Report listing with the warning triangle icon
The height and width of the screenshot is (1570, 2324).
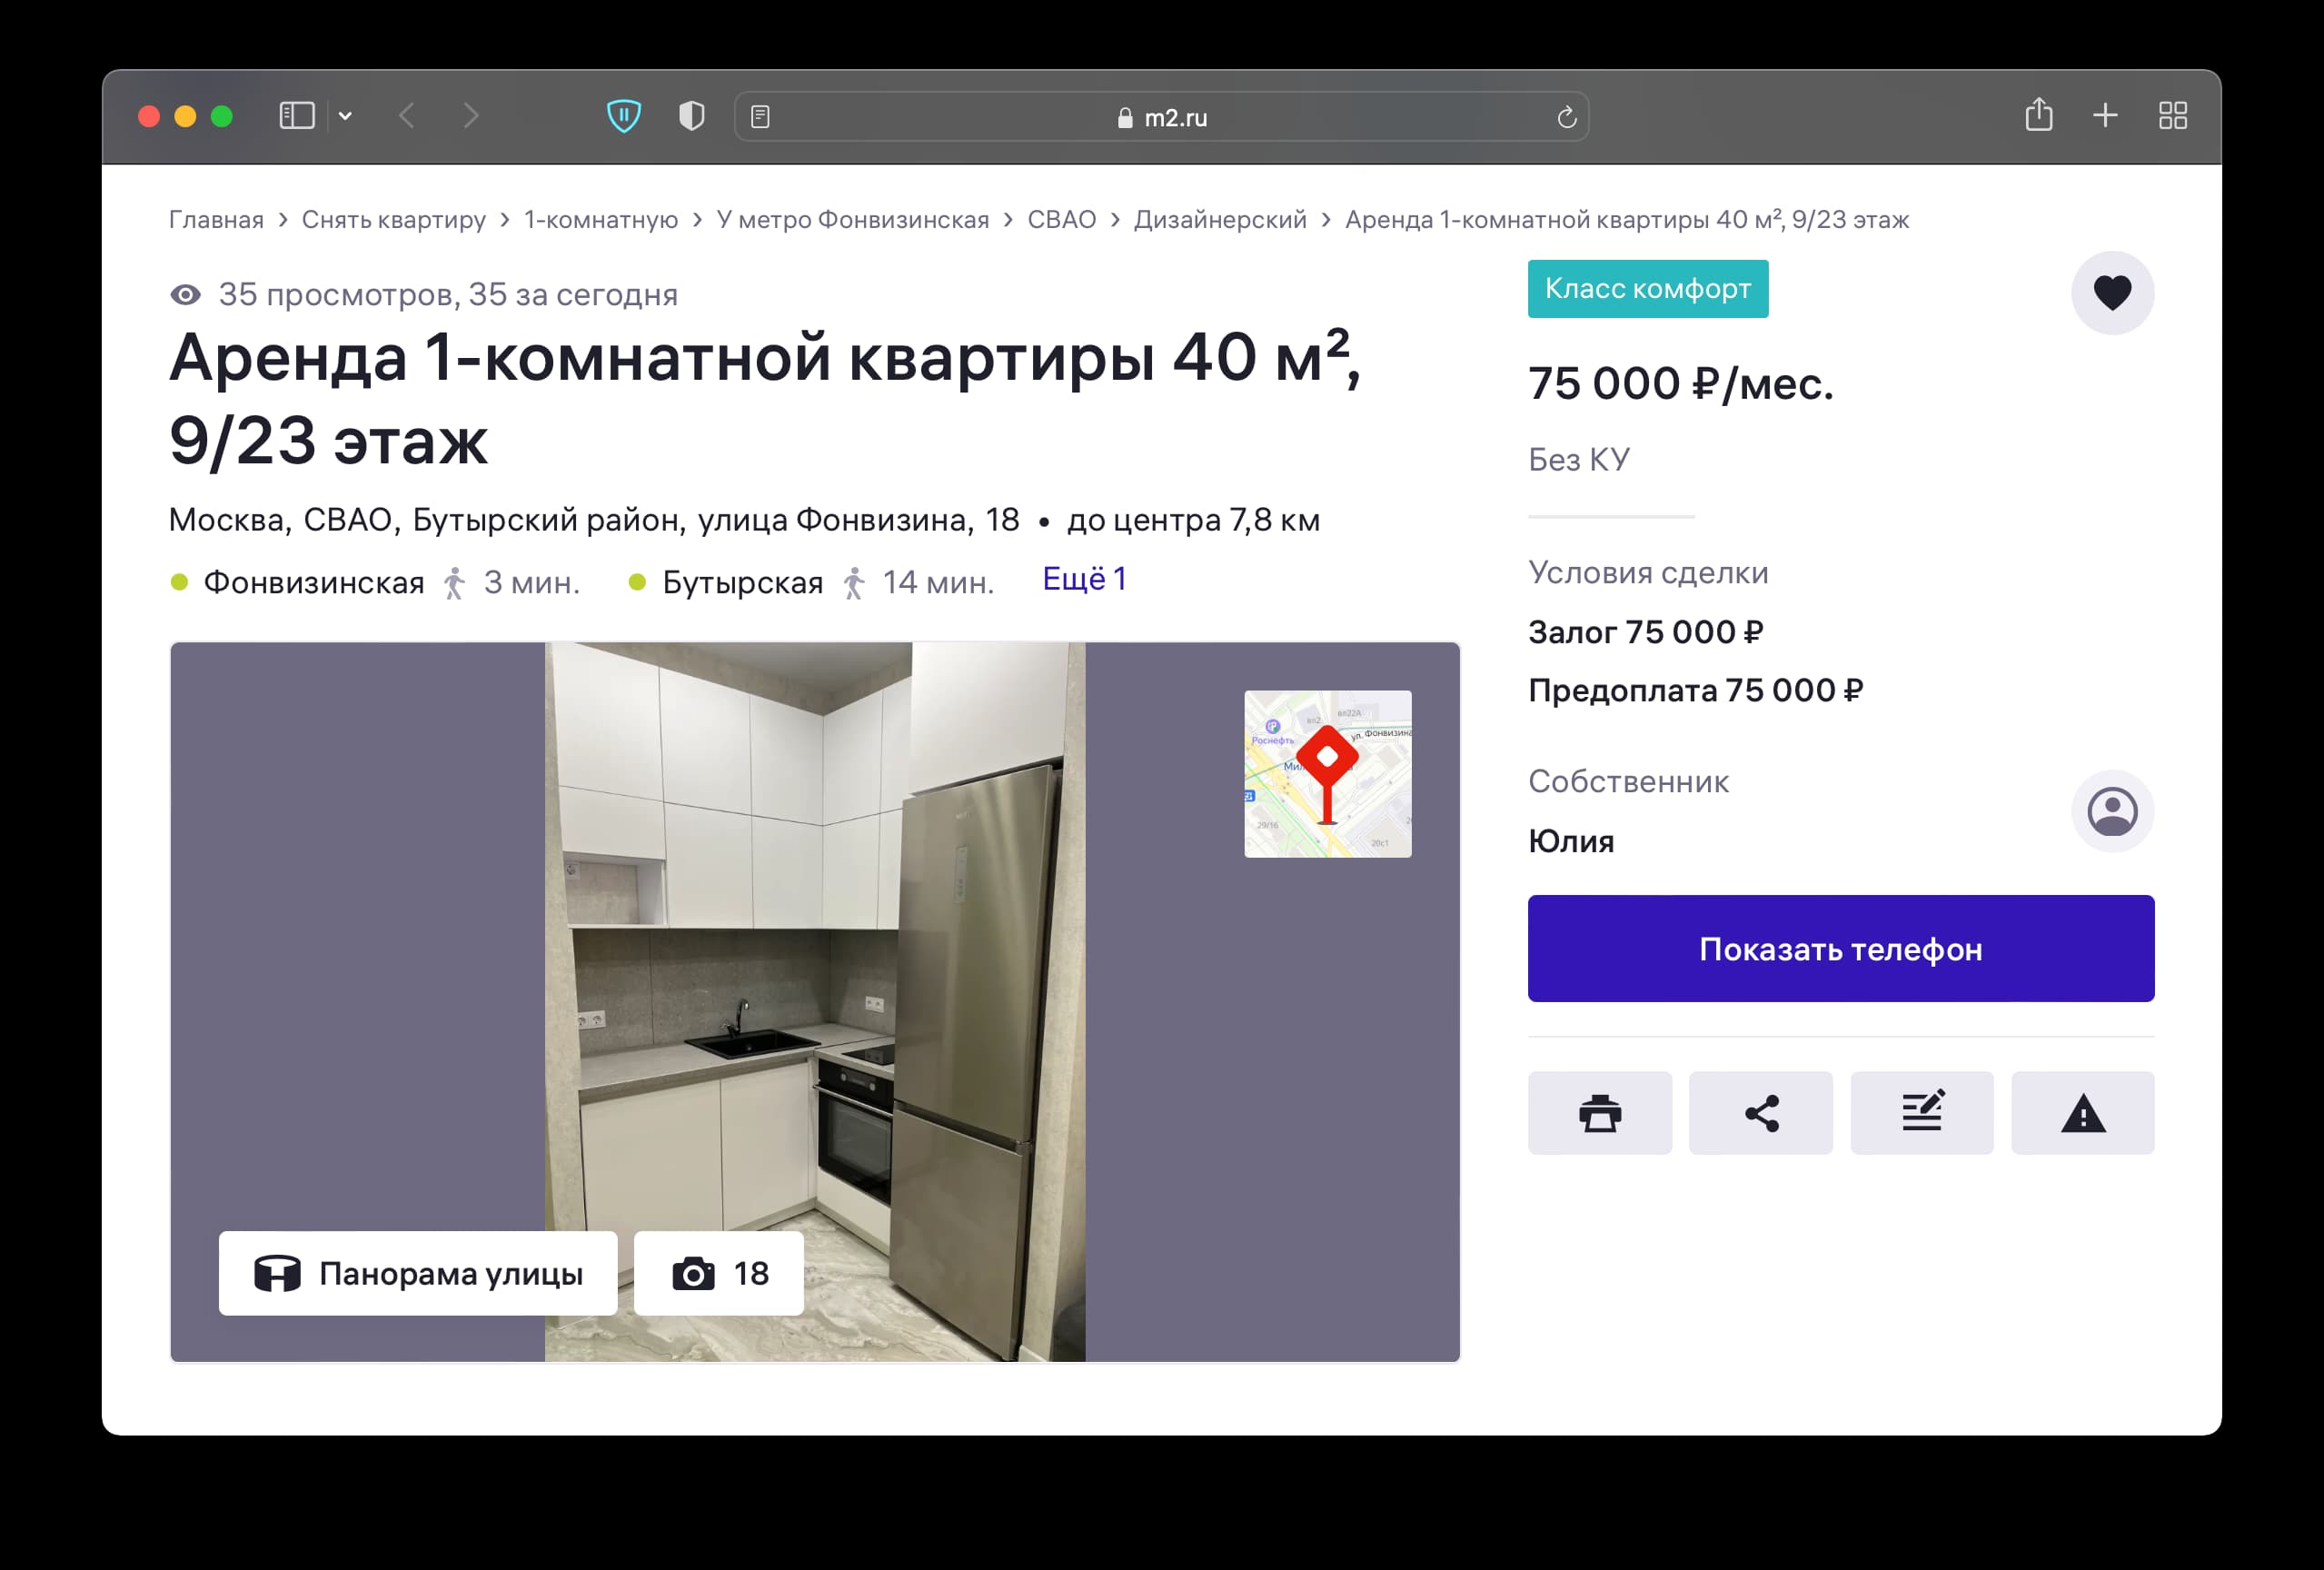pos(2083,1113)
